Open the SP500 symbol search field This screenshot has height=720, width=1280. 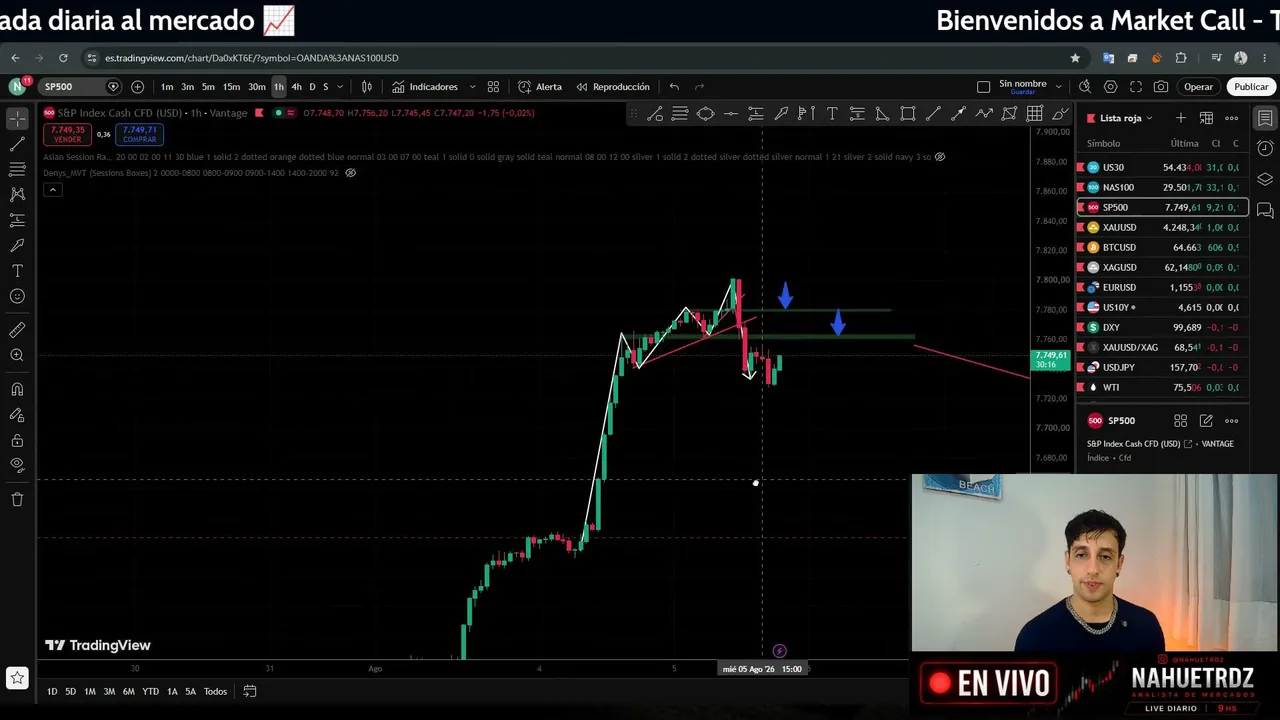80,87
